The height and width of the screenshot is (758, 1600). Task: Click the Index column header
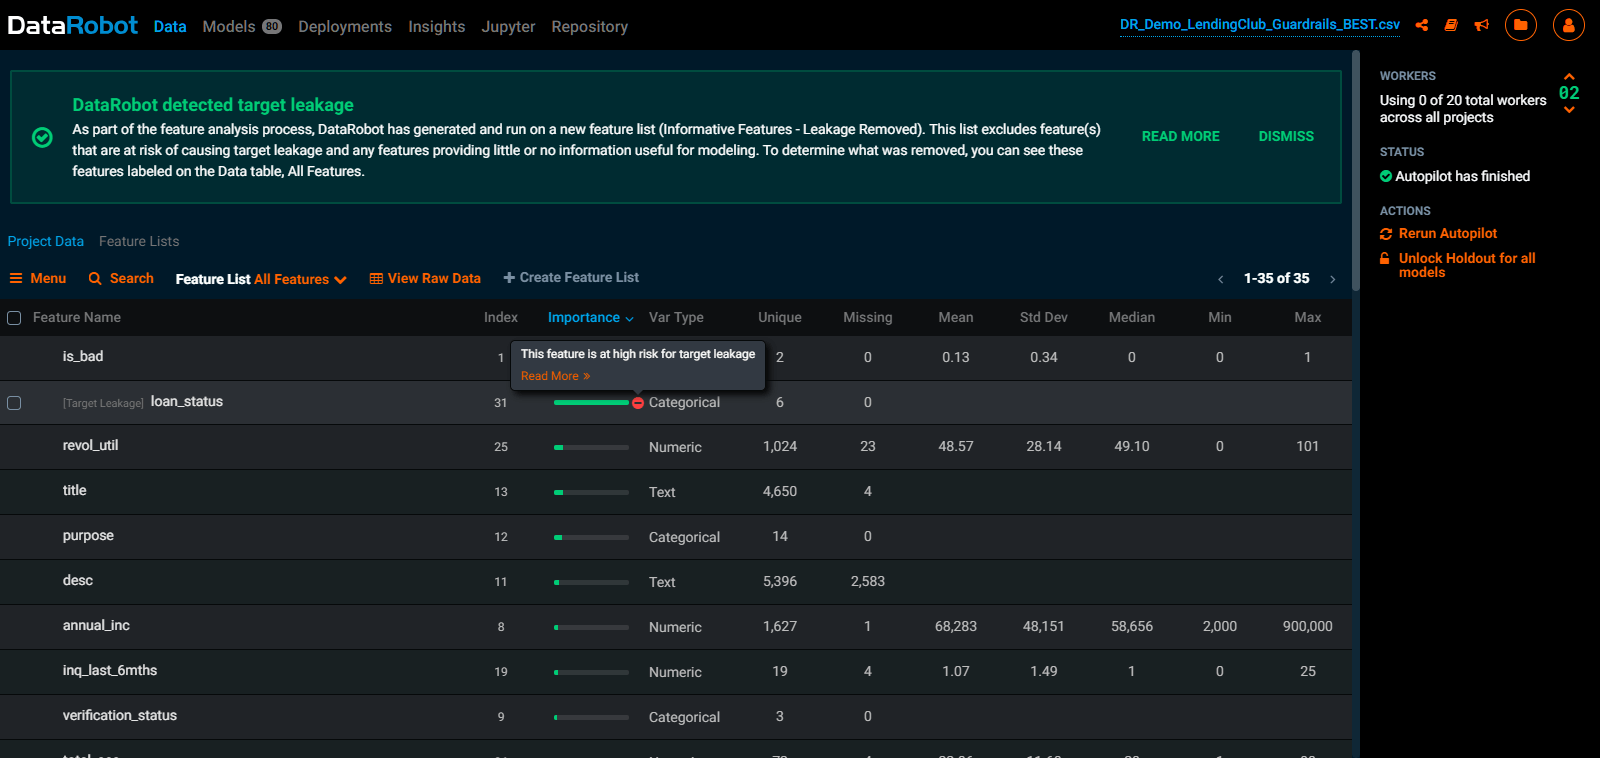point(501,317)
